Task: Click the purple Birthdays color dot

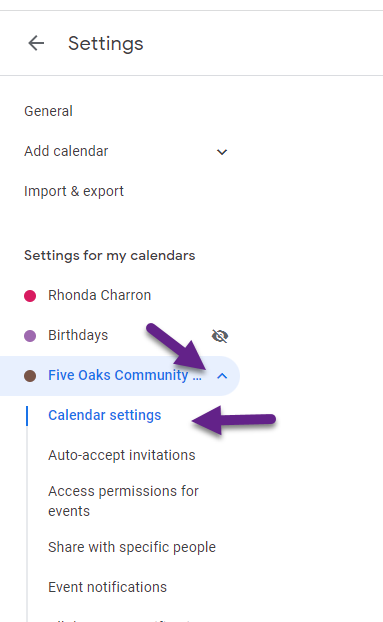Action: [30, 336]
